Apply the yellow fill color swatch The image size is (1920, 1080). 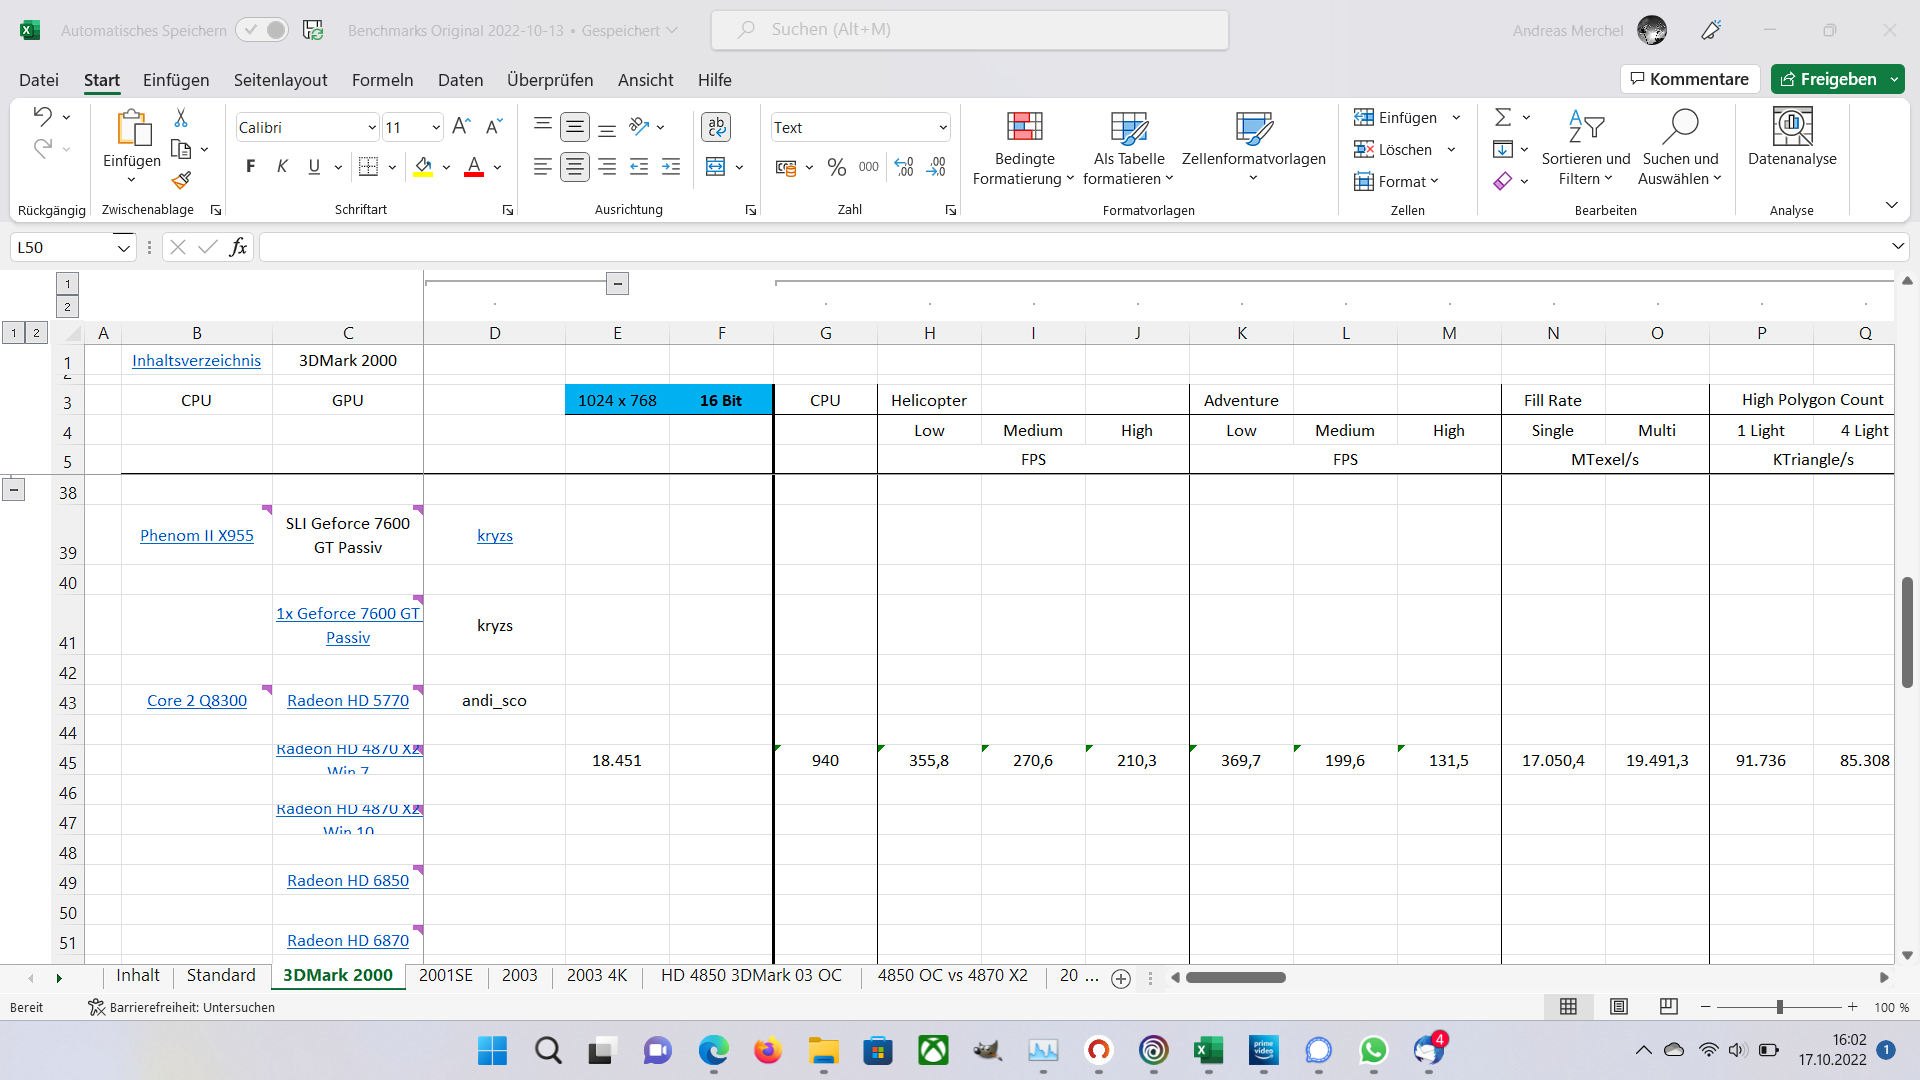pyautogui.click(x=423, y=167)
